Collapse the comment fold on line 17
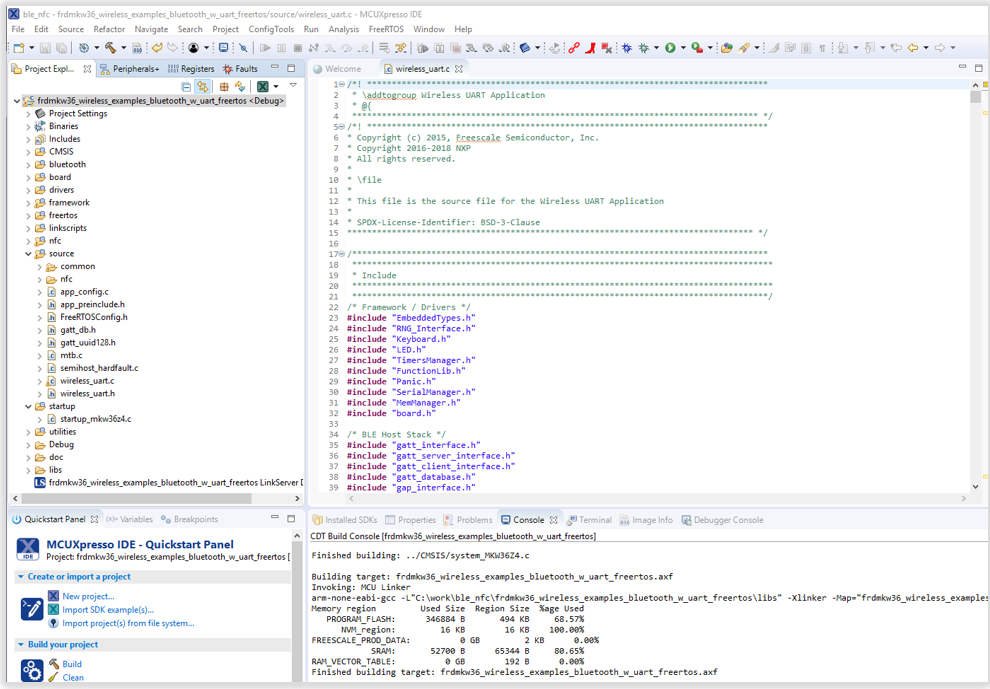 click(341, 254)
